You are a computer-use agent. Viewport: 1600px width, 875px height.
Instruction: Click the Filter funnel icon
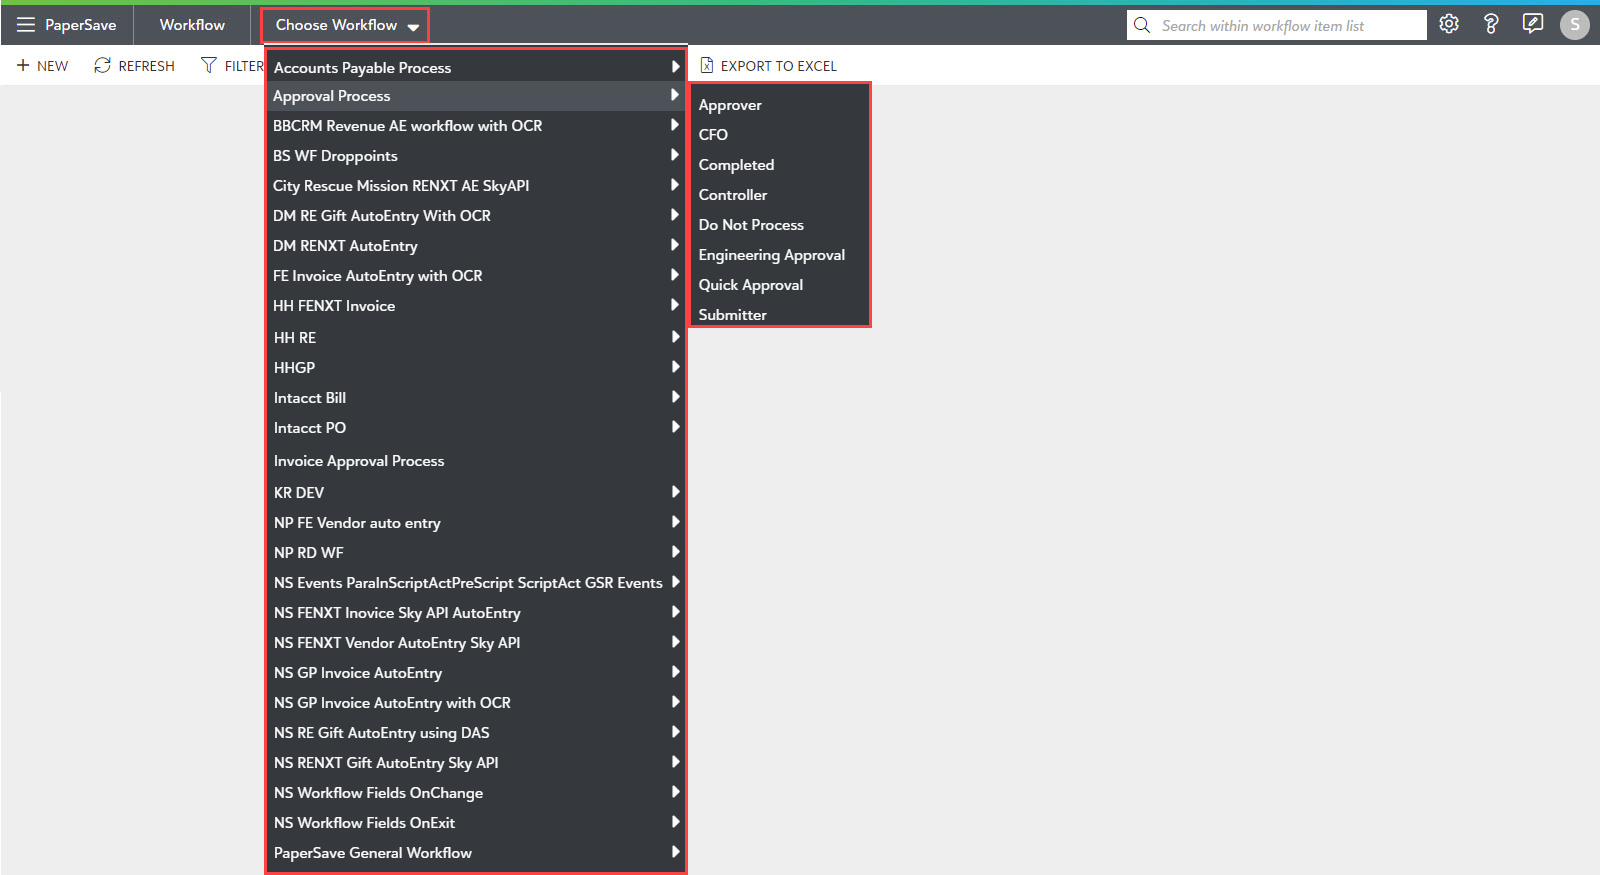pos(208,66)
